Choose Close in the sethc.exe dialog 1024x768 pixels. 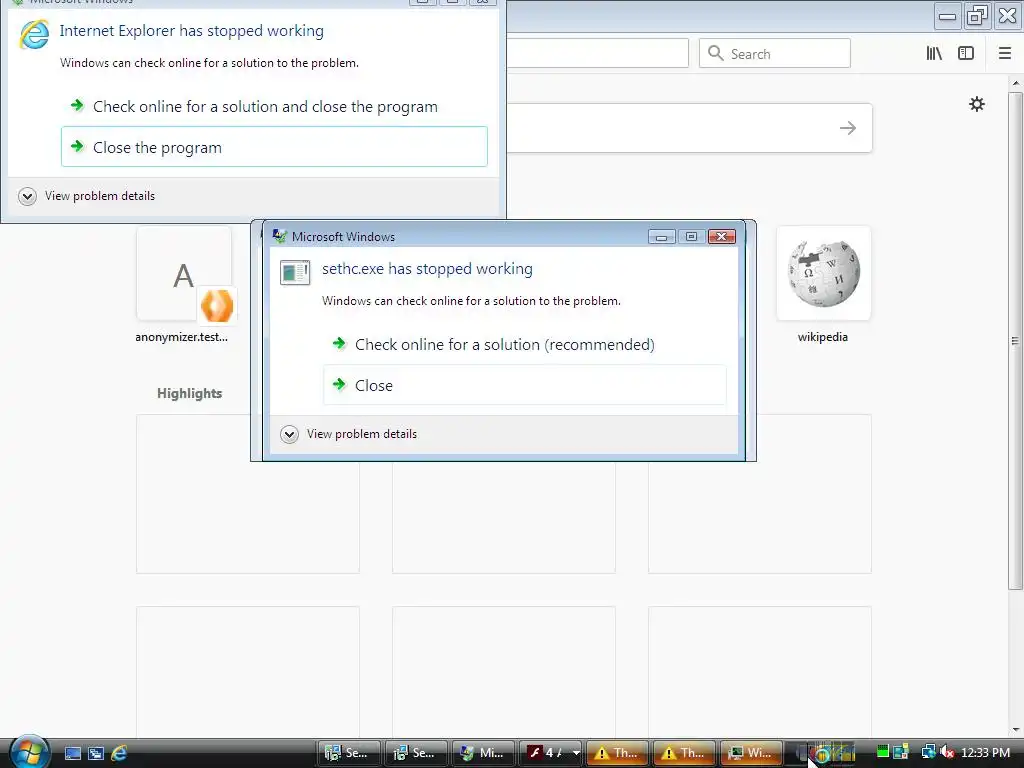click(x=524, y=385)
